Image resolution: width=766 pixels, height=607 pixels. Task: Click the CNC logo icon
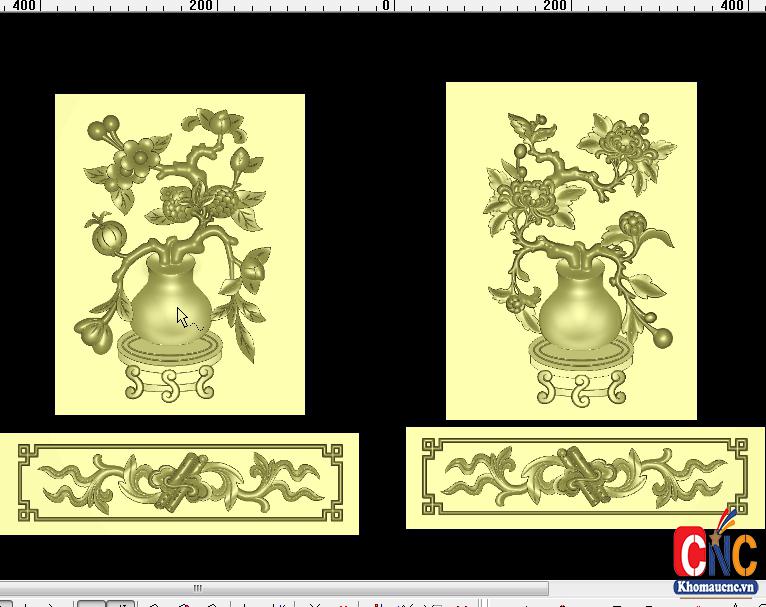pyautogui.click(x=714, y=552)
